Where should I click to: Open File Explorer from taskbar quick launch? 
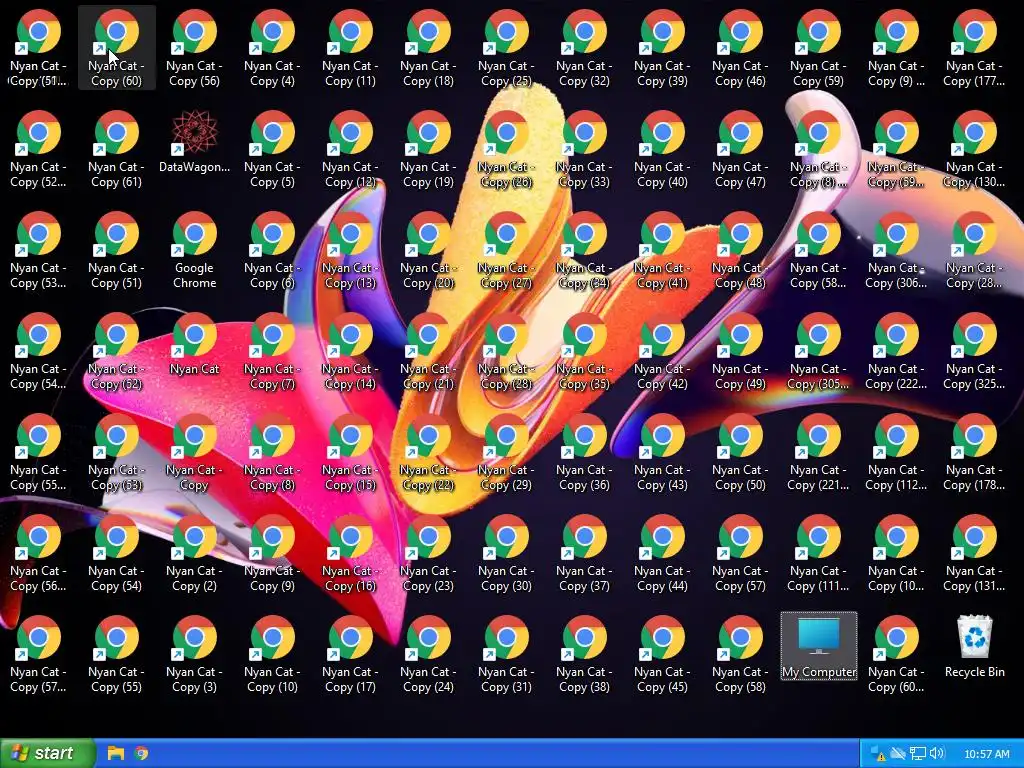(x=116, y=754)
